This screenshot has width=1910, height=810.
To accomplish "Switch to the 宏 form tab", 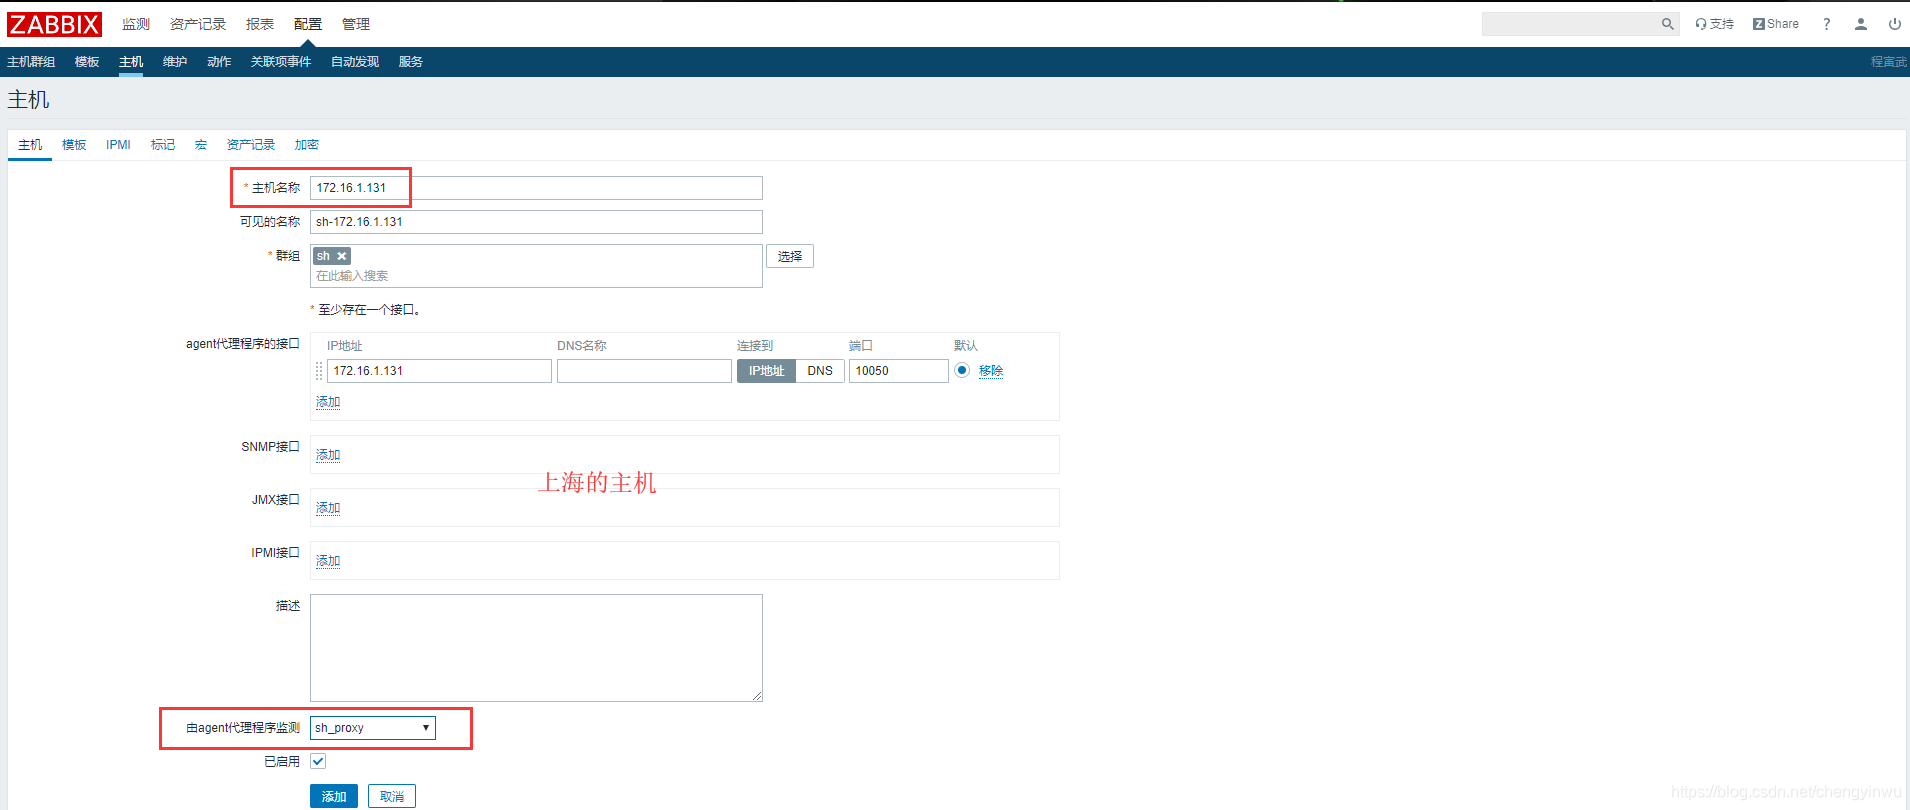I will point(201,145).
